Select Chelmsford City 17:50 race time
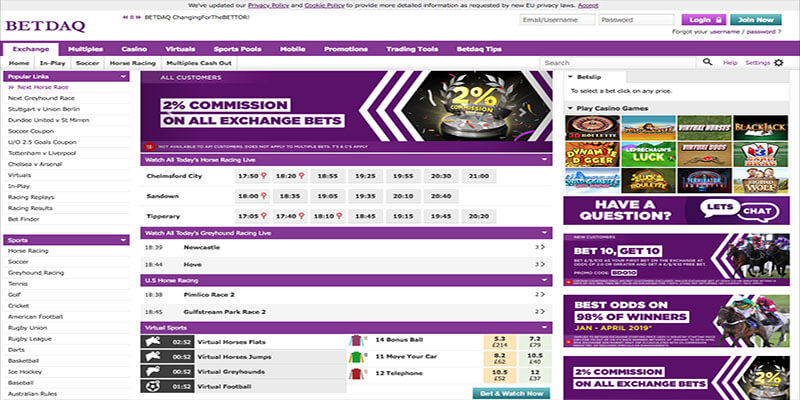 pos(253,176)
